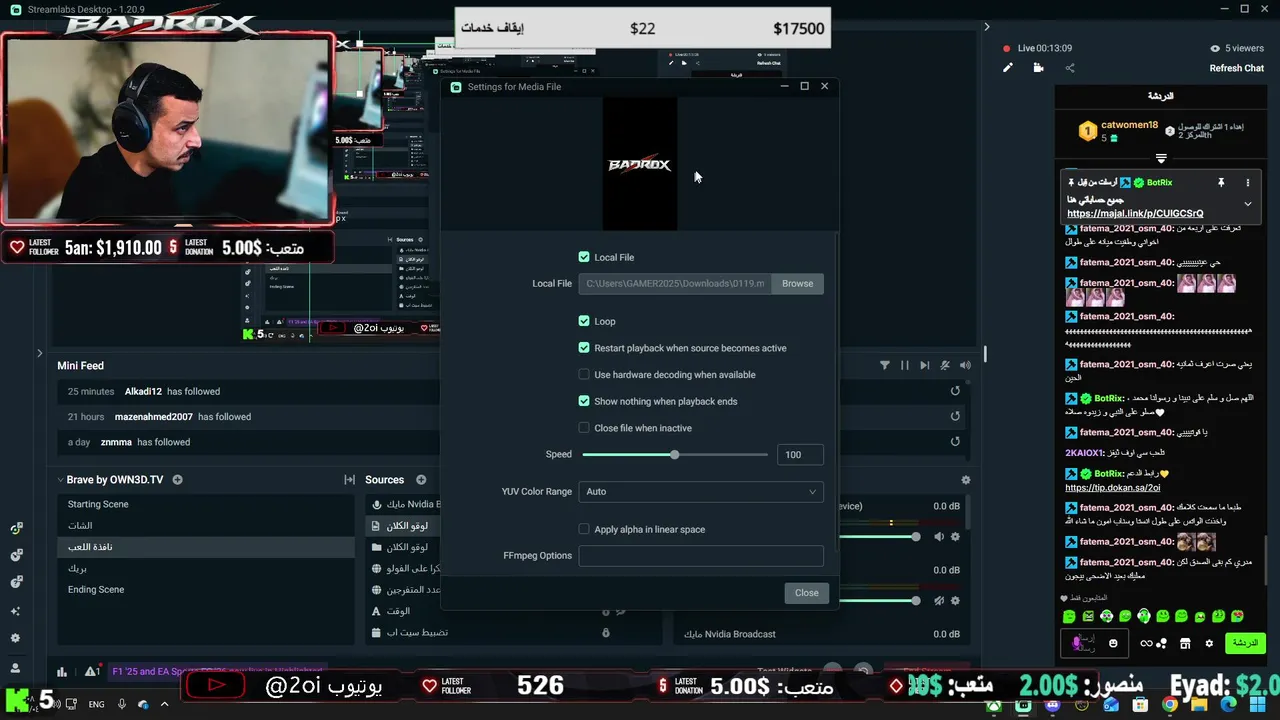Unmute the second mixer audio channel
This screenshot has height=720, width=1280.
(x=939, y=601)
